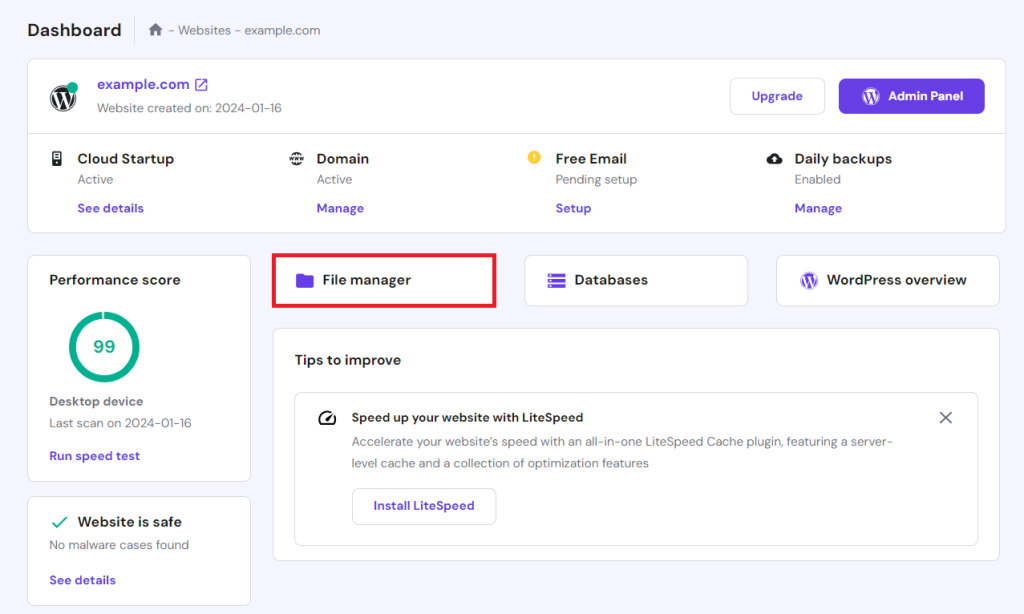
Task: Click the globe icon next to Domain
Action: [297, 158]
